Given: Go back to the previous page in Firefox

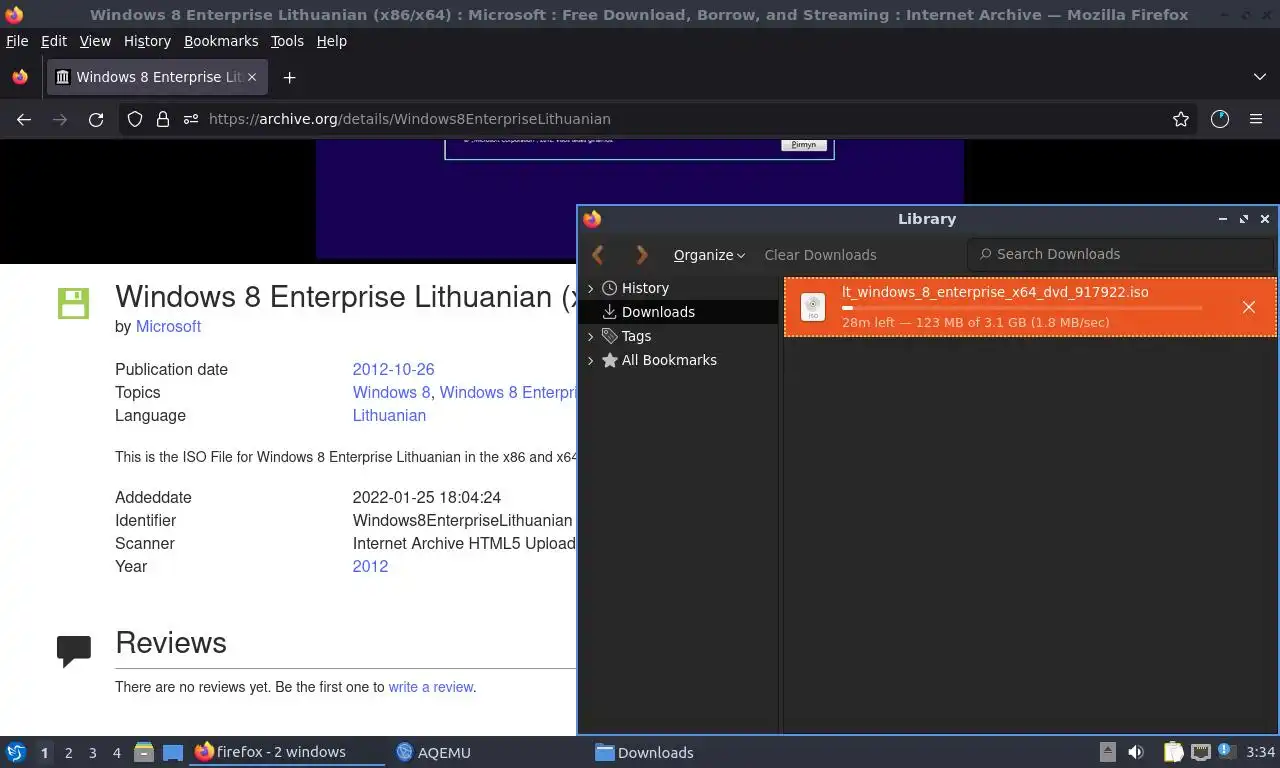Looking at the screenshot, I should (x=24, y=119).
